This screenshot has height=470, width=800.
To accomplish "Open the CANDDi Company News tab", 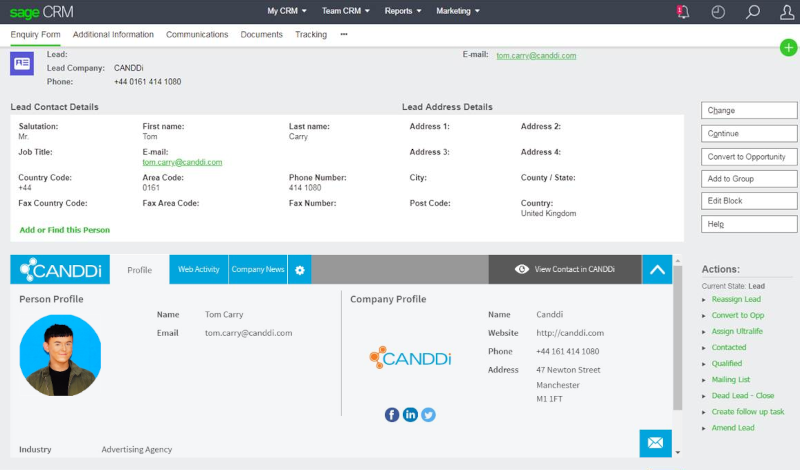I will click(x=258, y=269).
